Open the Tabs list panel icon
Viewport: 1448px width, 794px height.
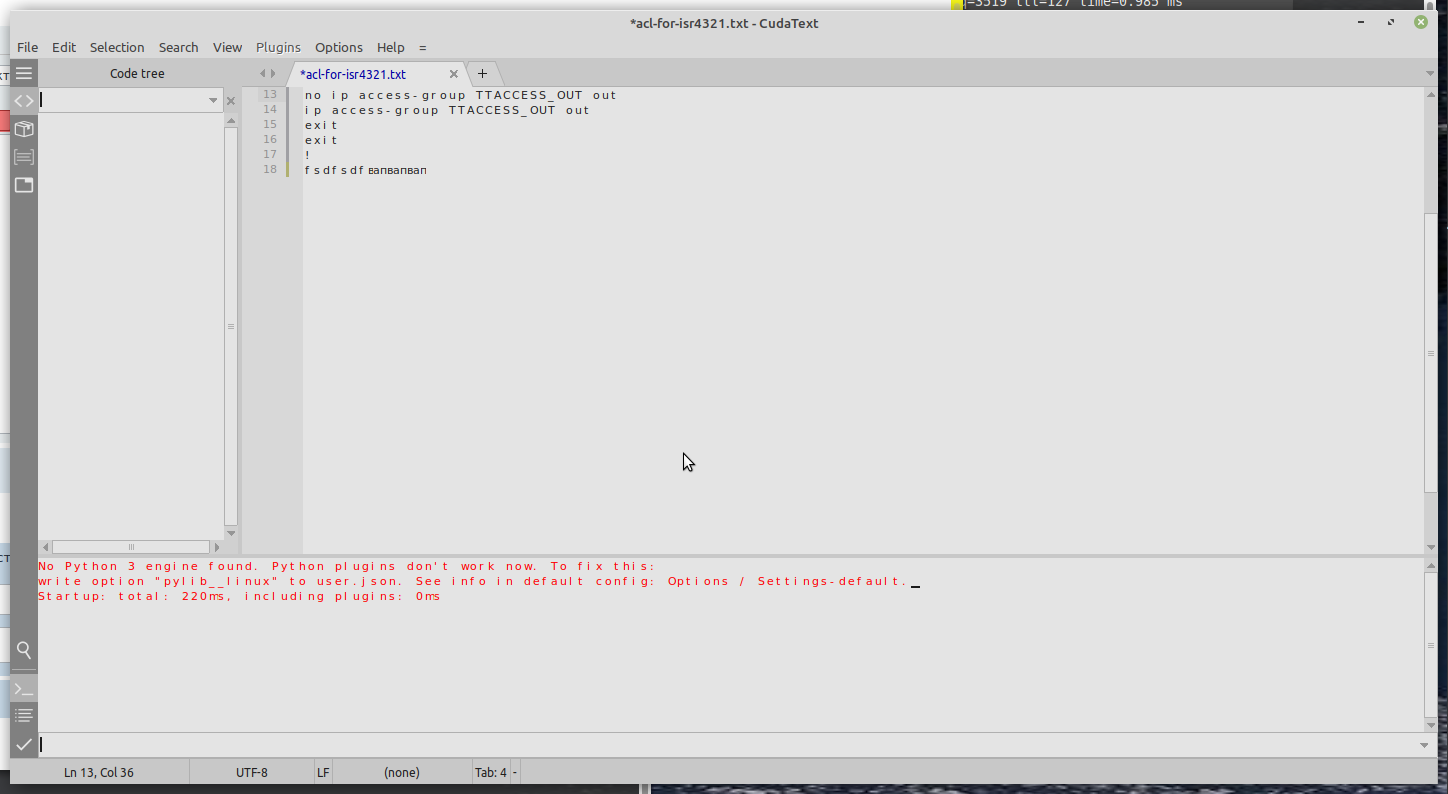pyautogui.click(x=24, y=185)
